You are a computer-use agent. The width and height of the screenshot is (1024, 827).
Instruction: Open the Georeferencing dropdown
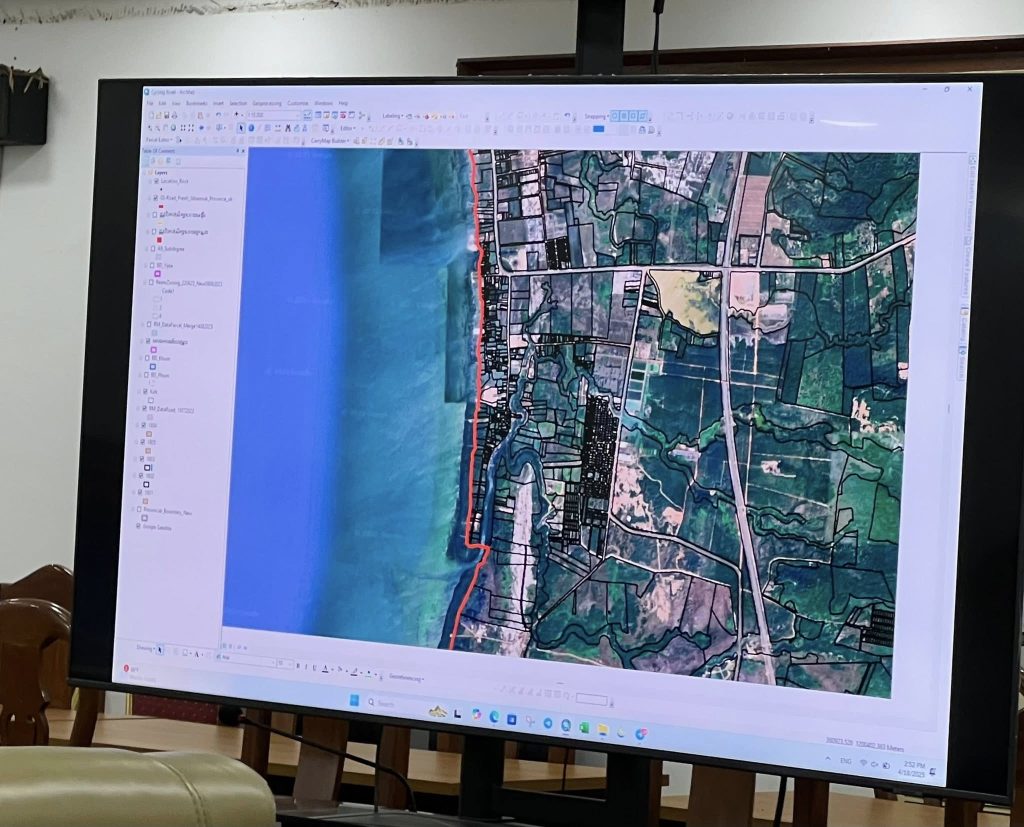click(406, 677)
